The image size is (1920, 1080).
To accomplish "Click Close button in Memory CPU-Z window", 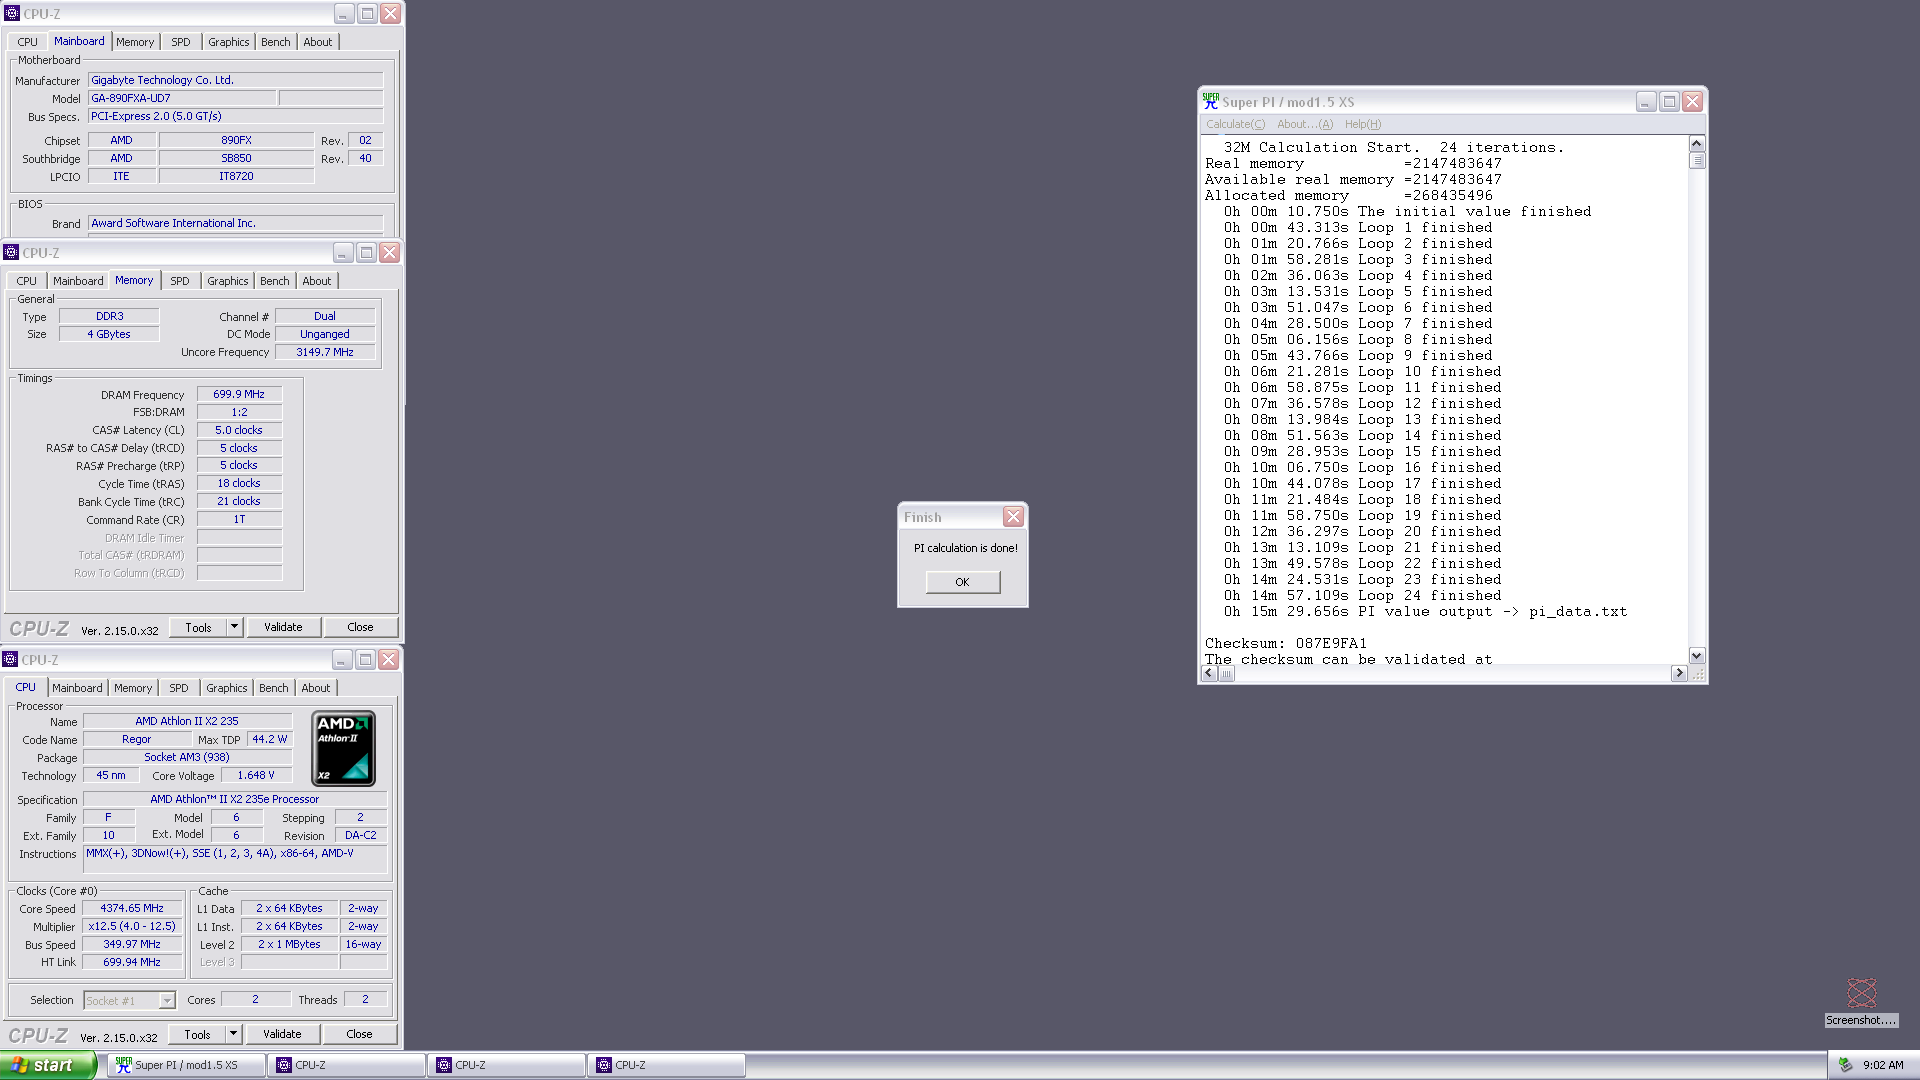I will pos(360,627).
